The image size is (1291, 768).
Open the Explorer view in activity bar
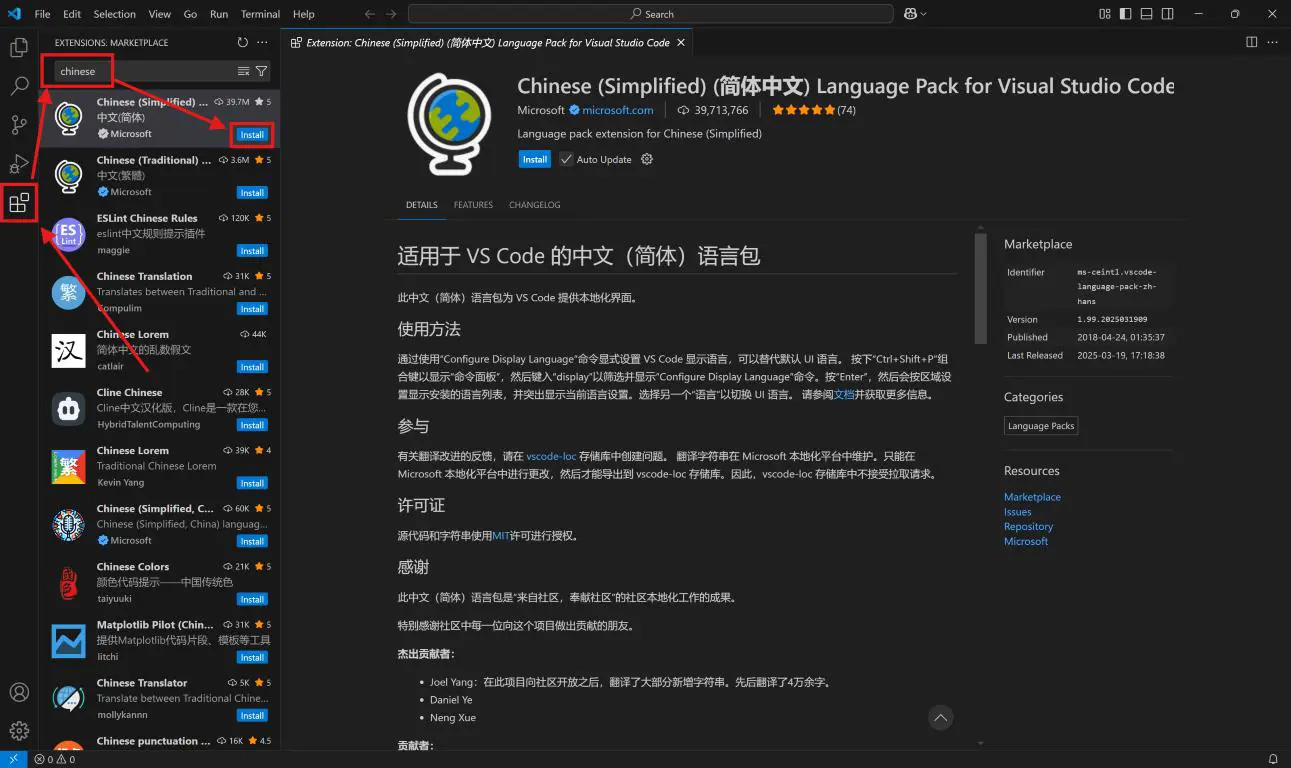19,47
